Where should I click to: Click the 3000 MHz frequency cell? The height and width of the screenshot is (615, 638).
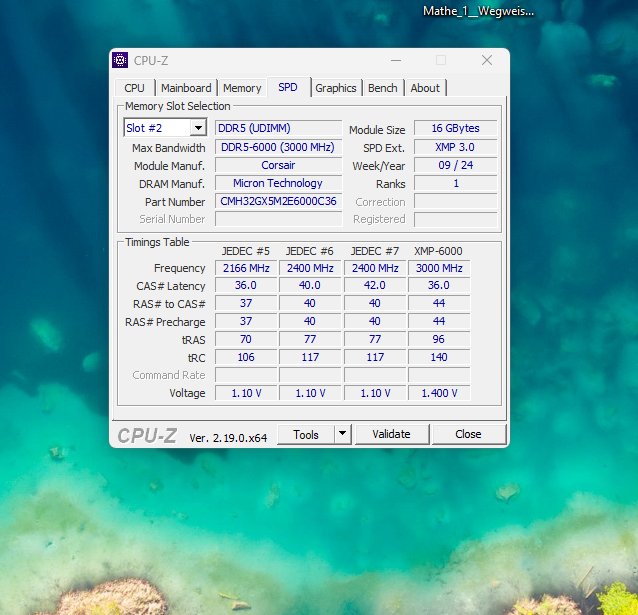point(439,268)
